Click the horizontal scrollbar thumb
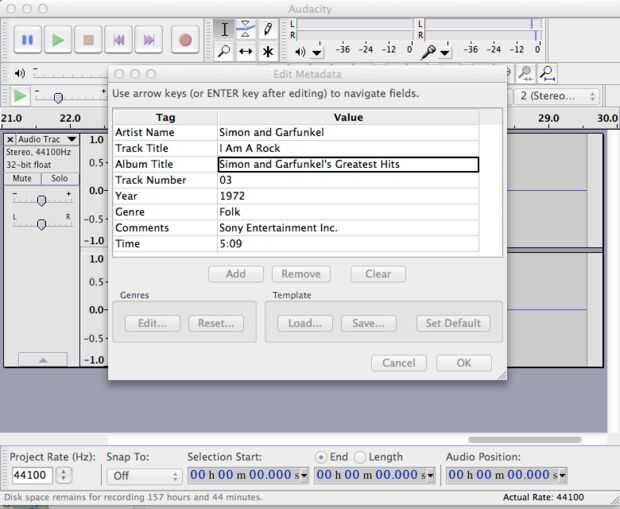Image resolution: width=620 pixels, height=509 pixels. pos(525,440)
